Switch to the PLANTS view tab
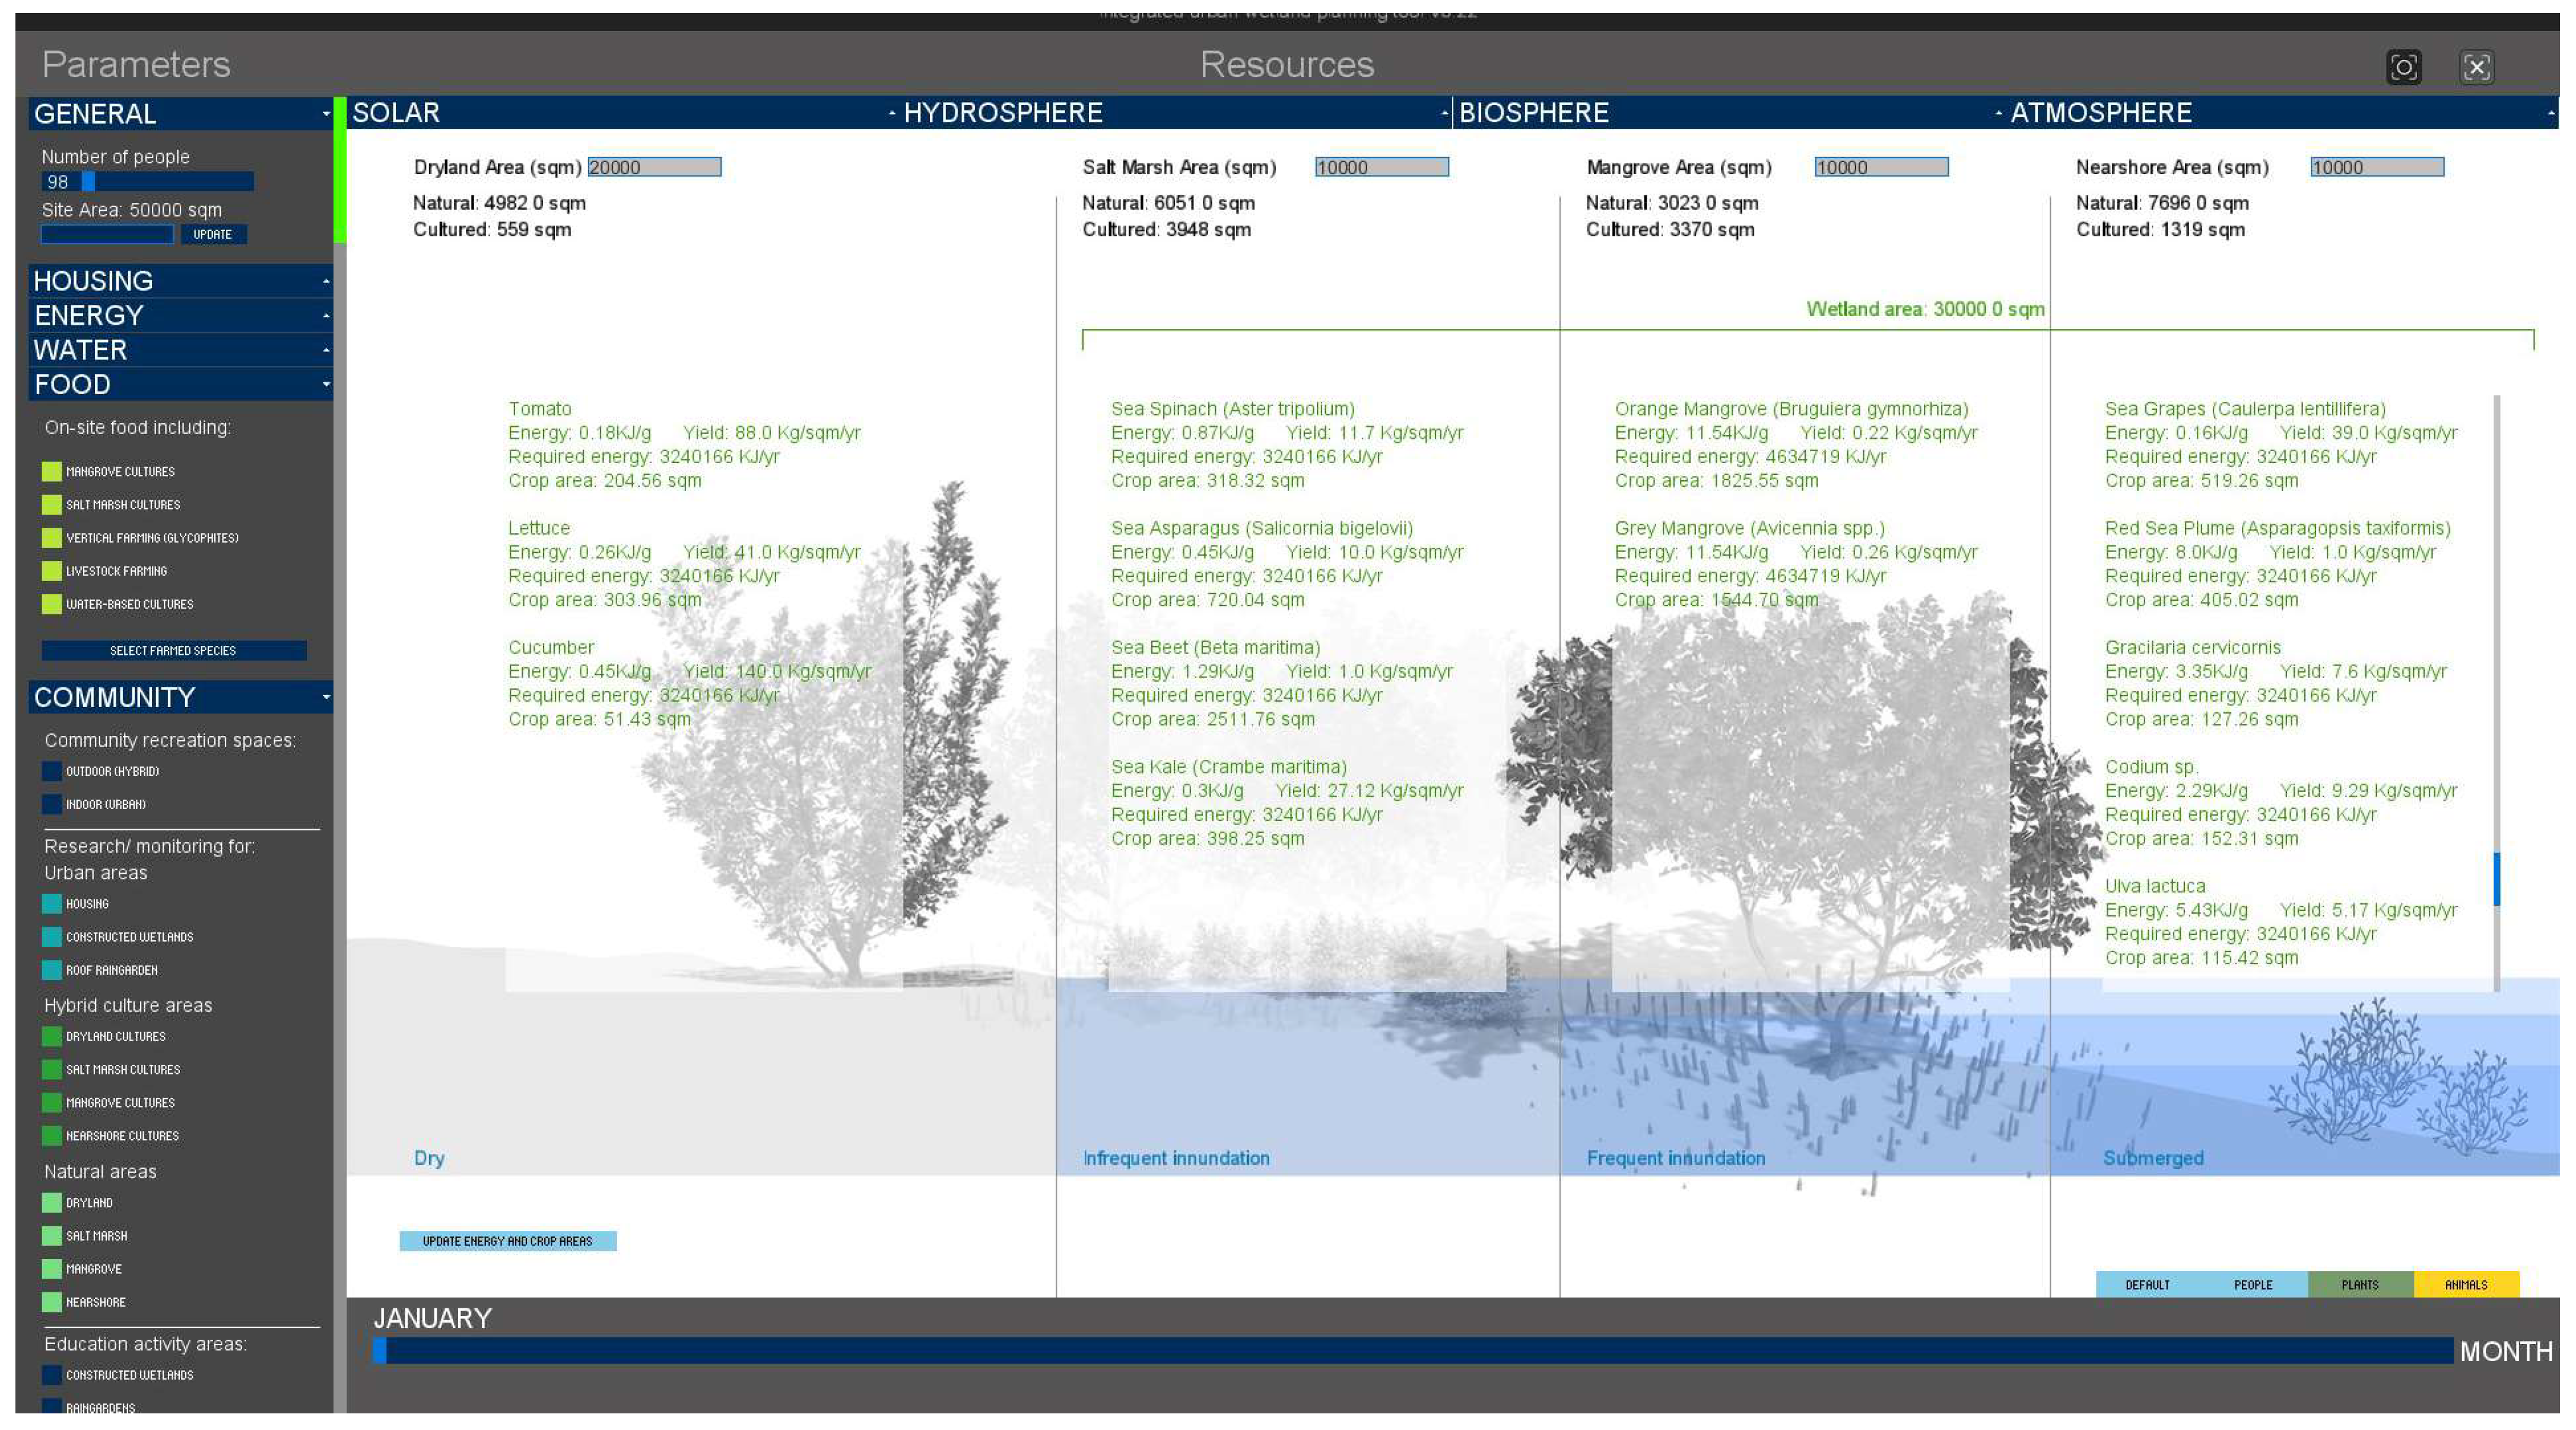Screen dimensions: 2576x1430 tap(2359, 1285)
